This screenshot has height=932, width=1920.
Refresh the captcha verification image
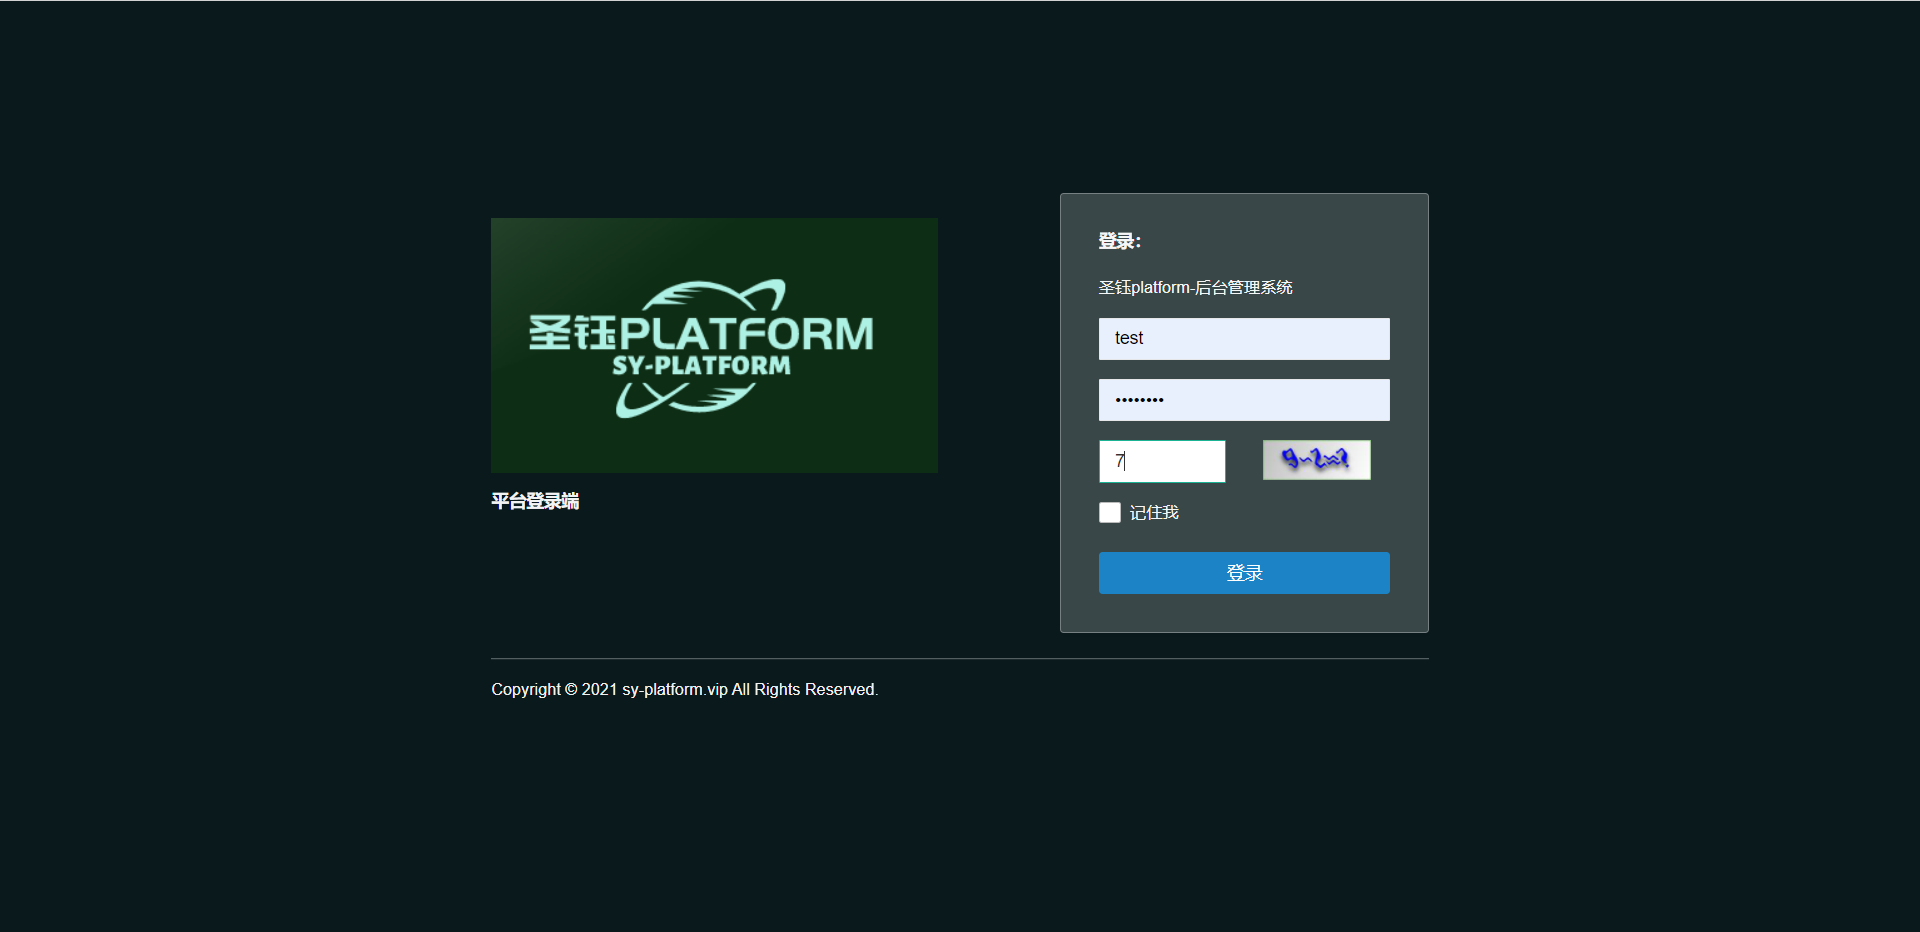(1316, 460)
